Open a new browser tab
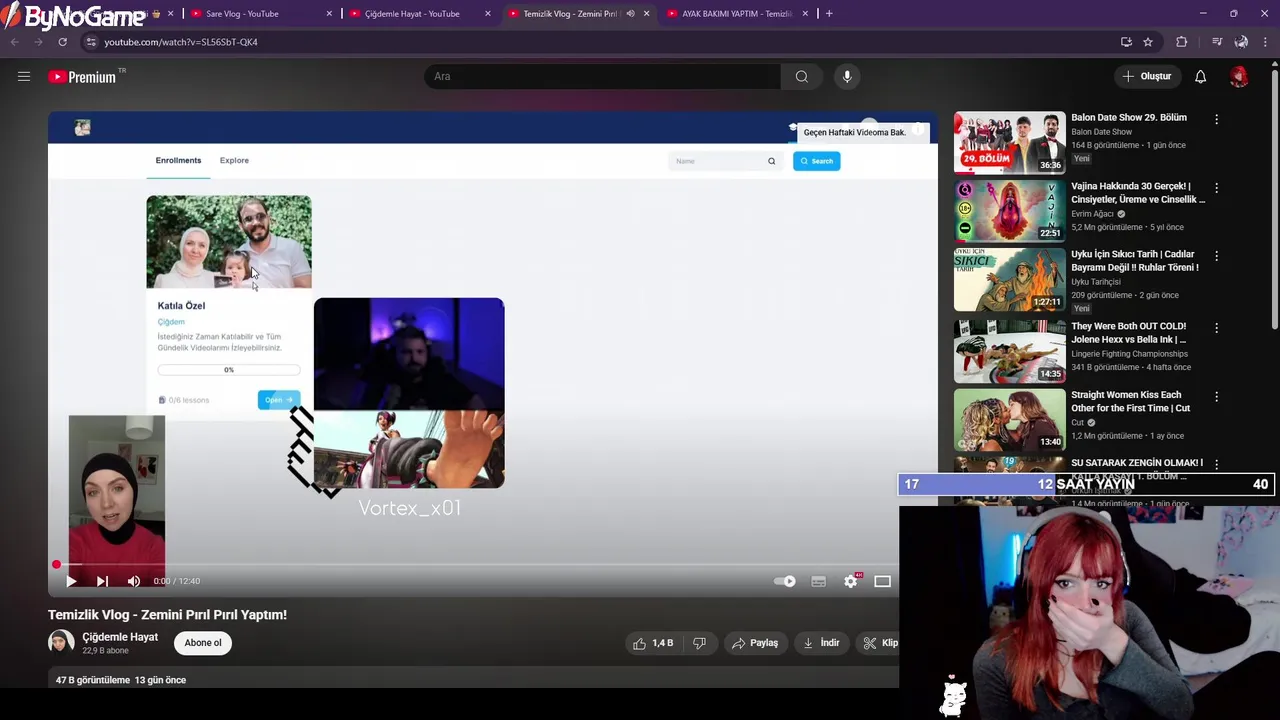This screenshot has width=1280, height=720. [829, 14]
